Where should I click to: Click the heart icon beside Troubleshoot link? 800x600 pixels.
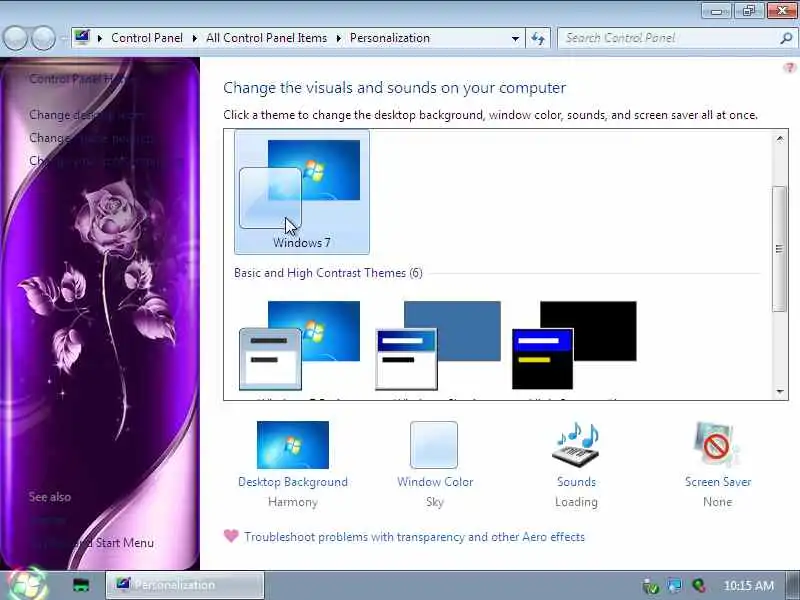coord(231,536)
